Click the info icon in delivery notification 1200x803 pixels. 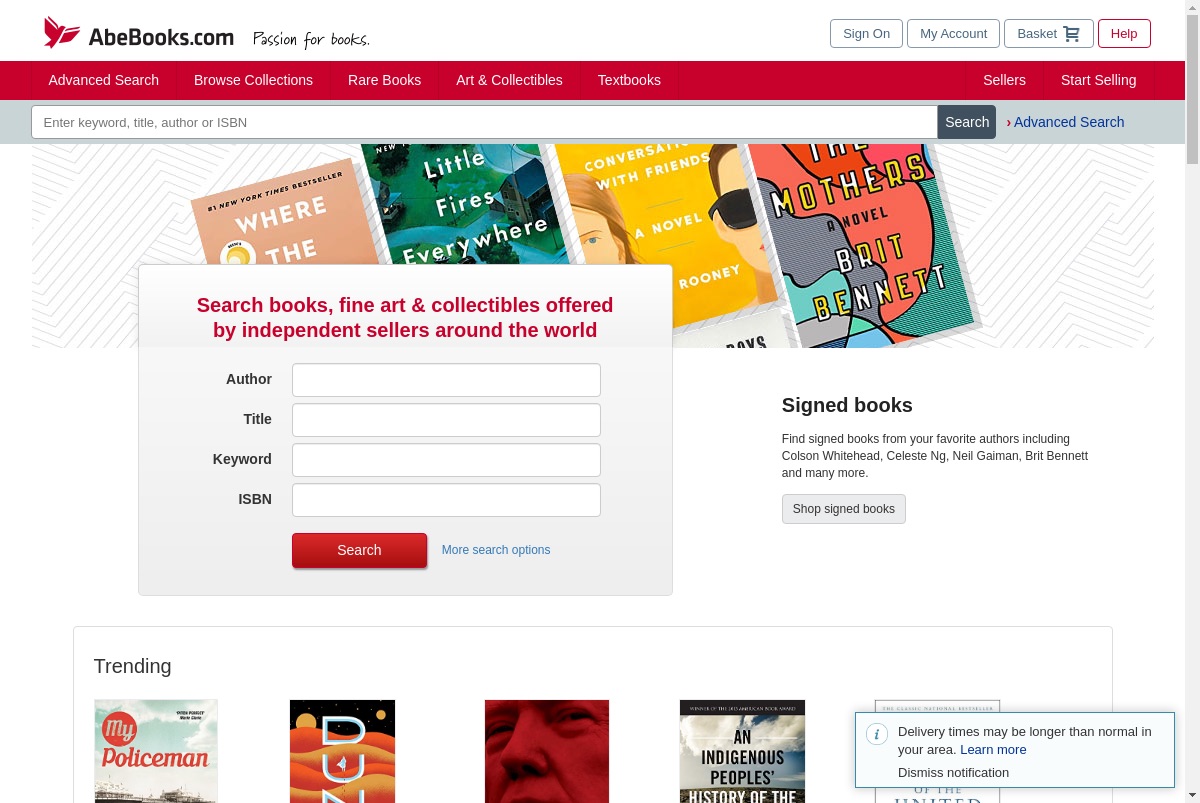pyautogui.click(x=877, y=734)
